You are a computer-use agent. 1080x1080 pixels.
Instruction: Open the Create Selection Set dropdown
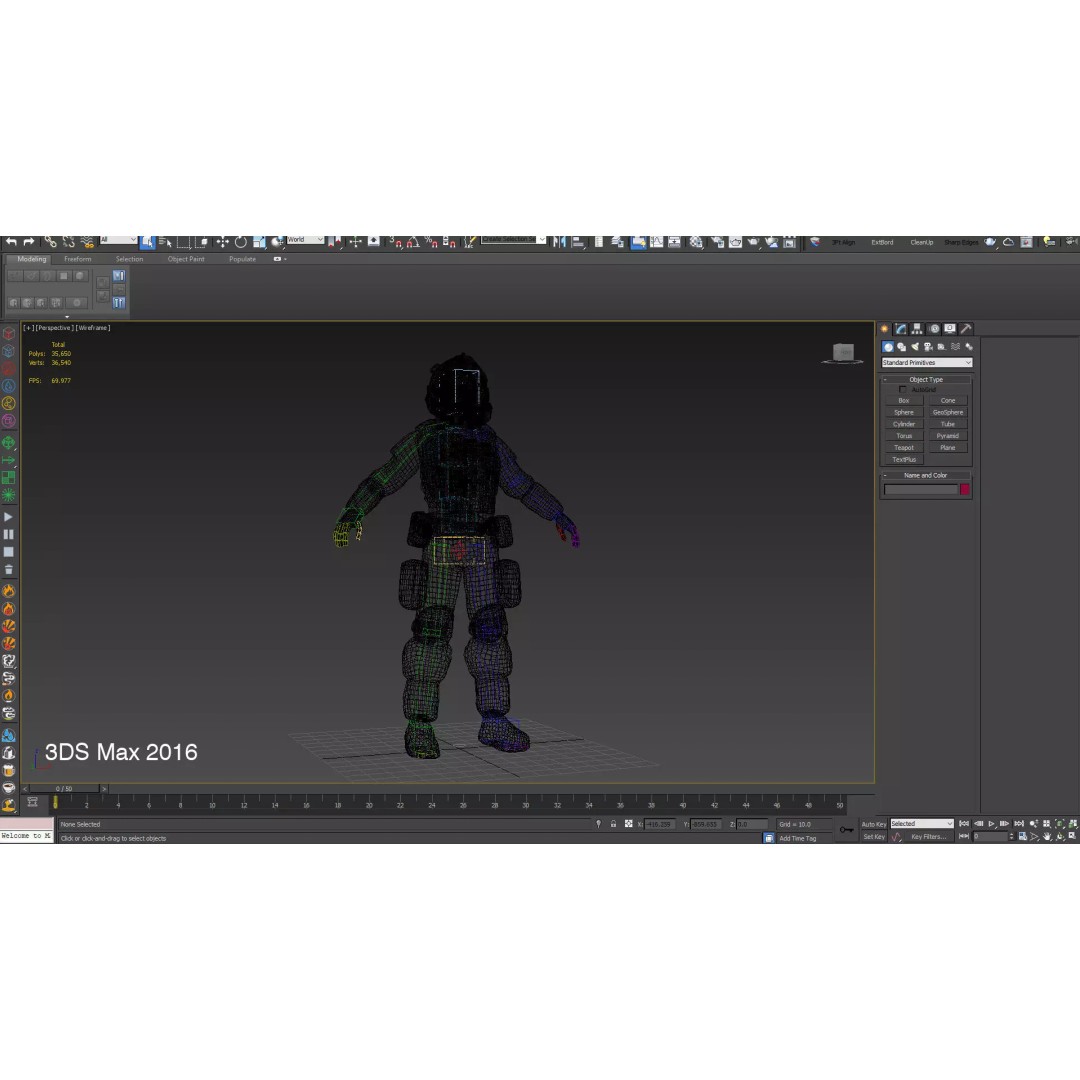pyautogui.click(x=513, y=240)
